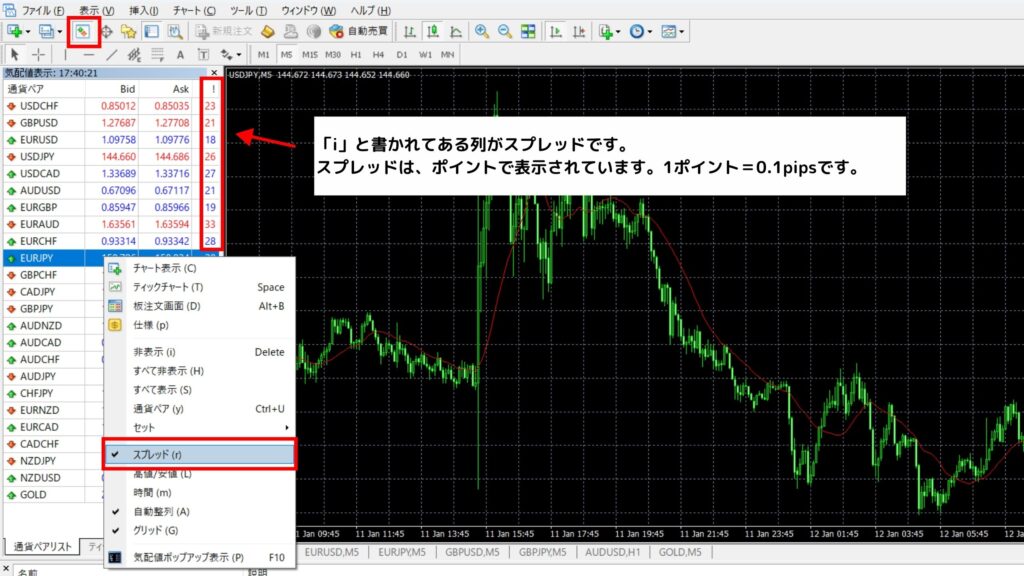Toggle グリッド (G) option in context menu
This screenshot has width=1024, height=576.
(x=155, y=530)
